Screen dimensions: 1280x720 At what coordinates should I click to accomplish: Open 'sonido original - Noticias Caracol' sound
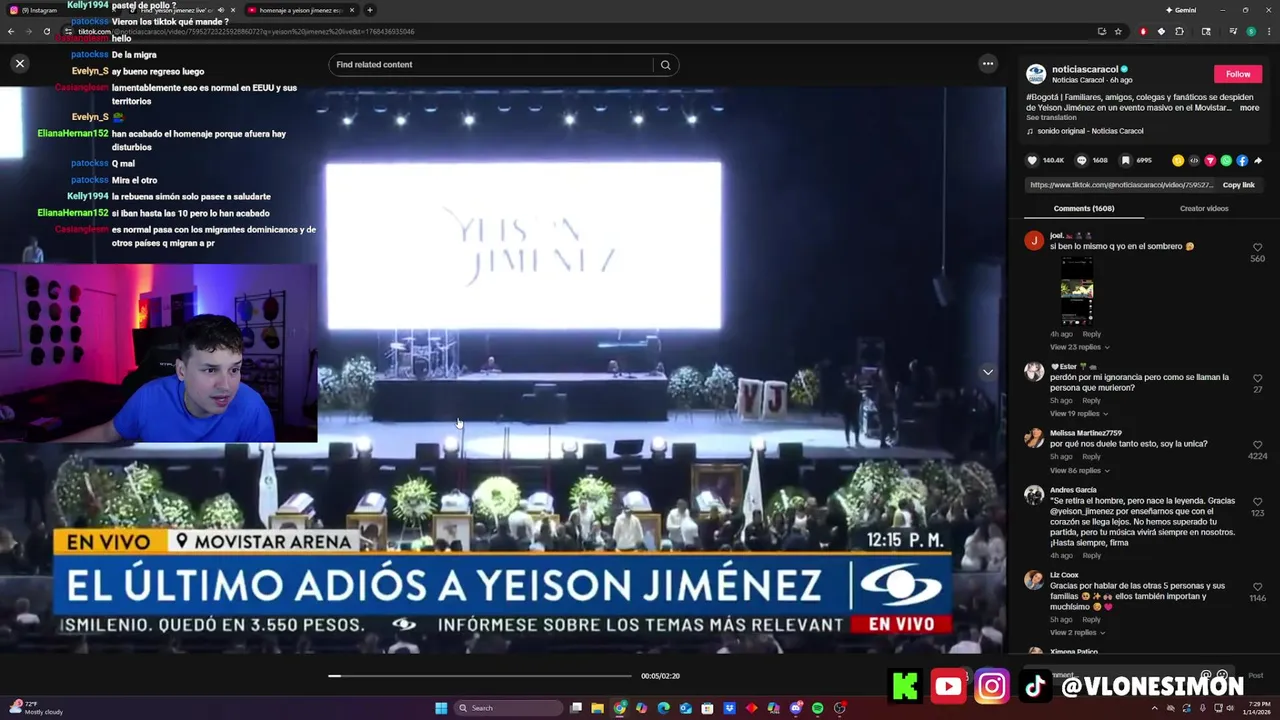pos(1090,131)
